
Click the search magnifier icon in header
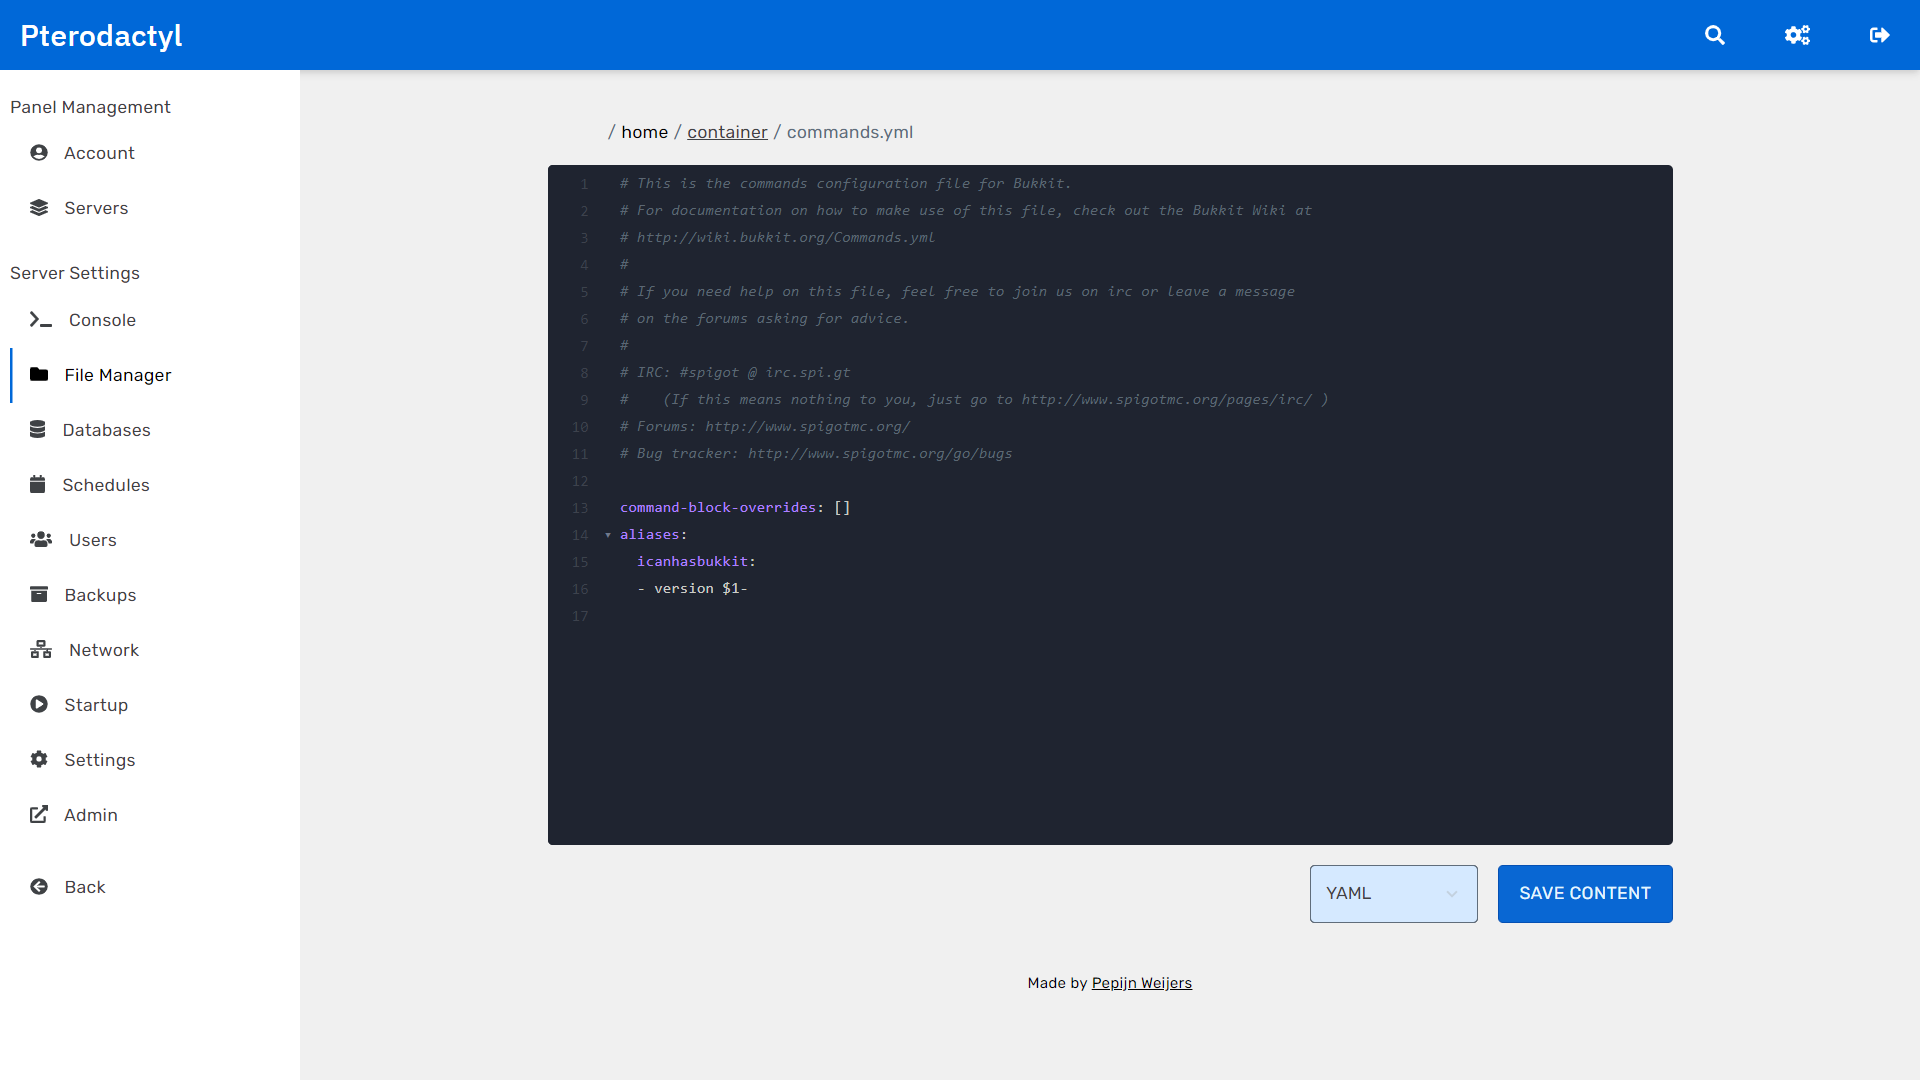tap(1715, 35)
